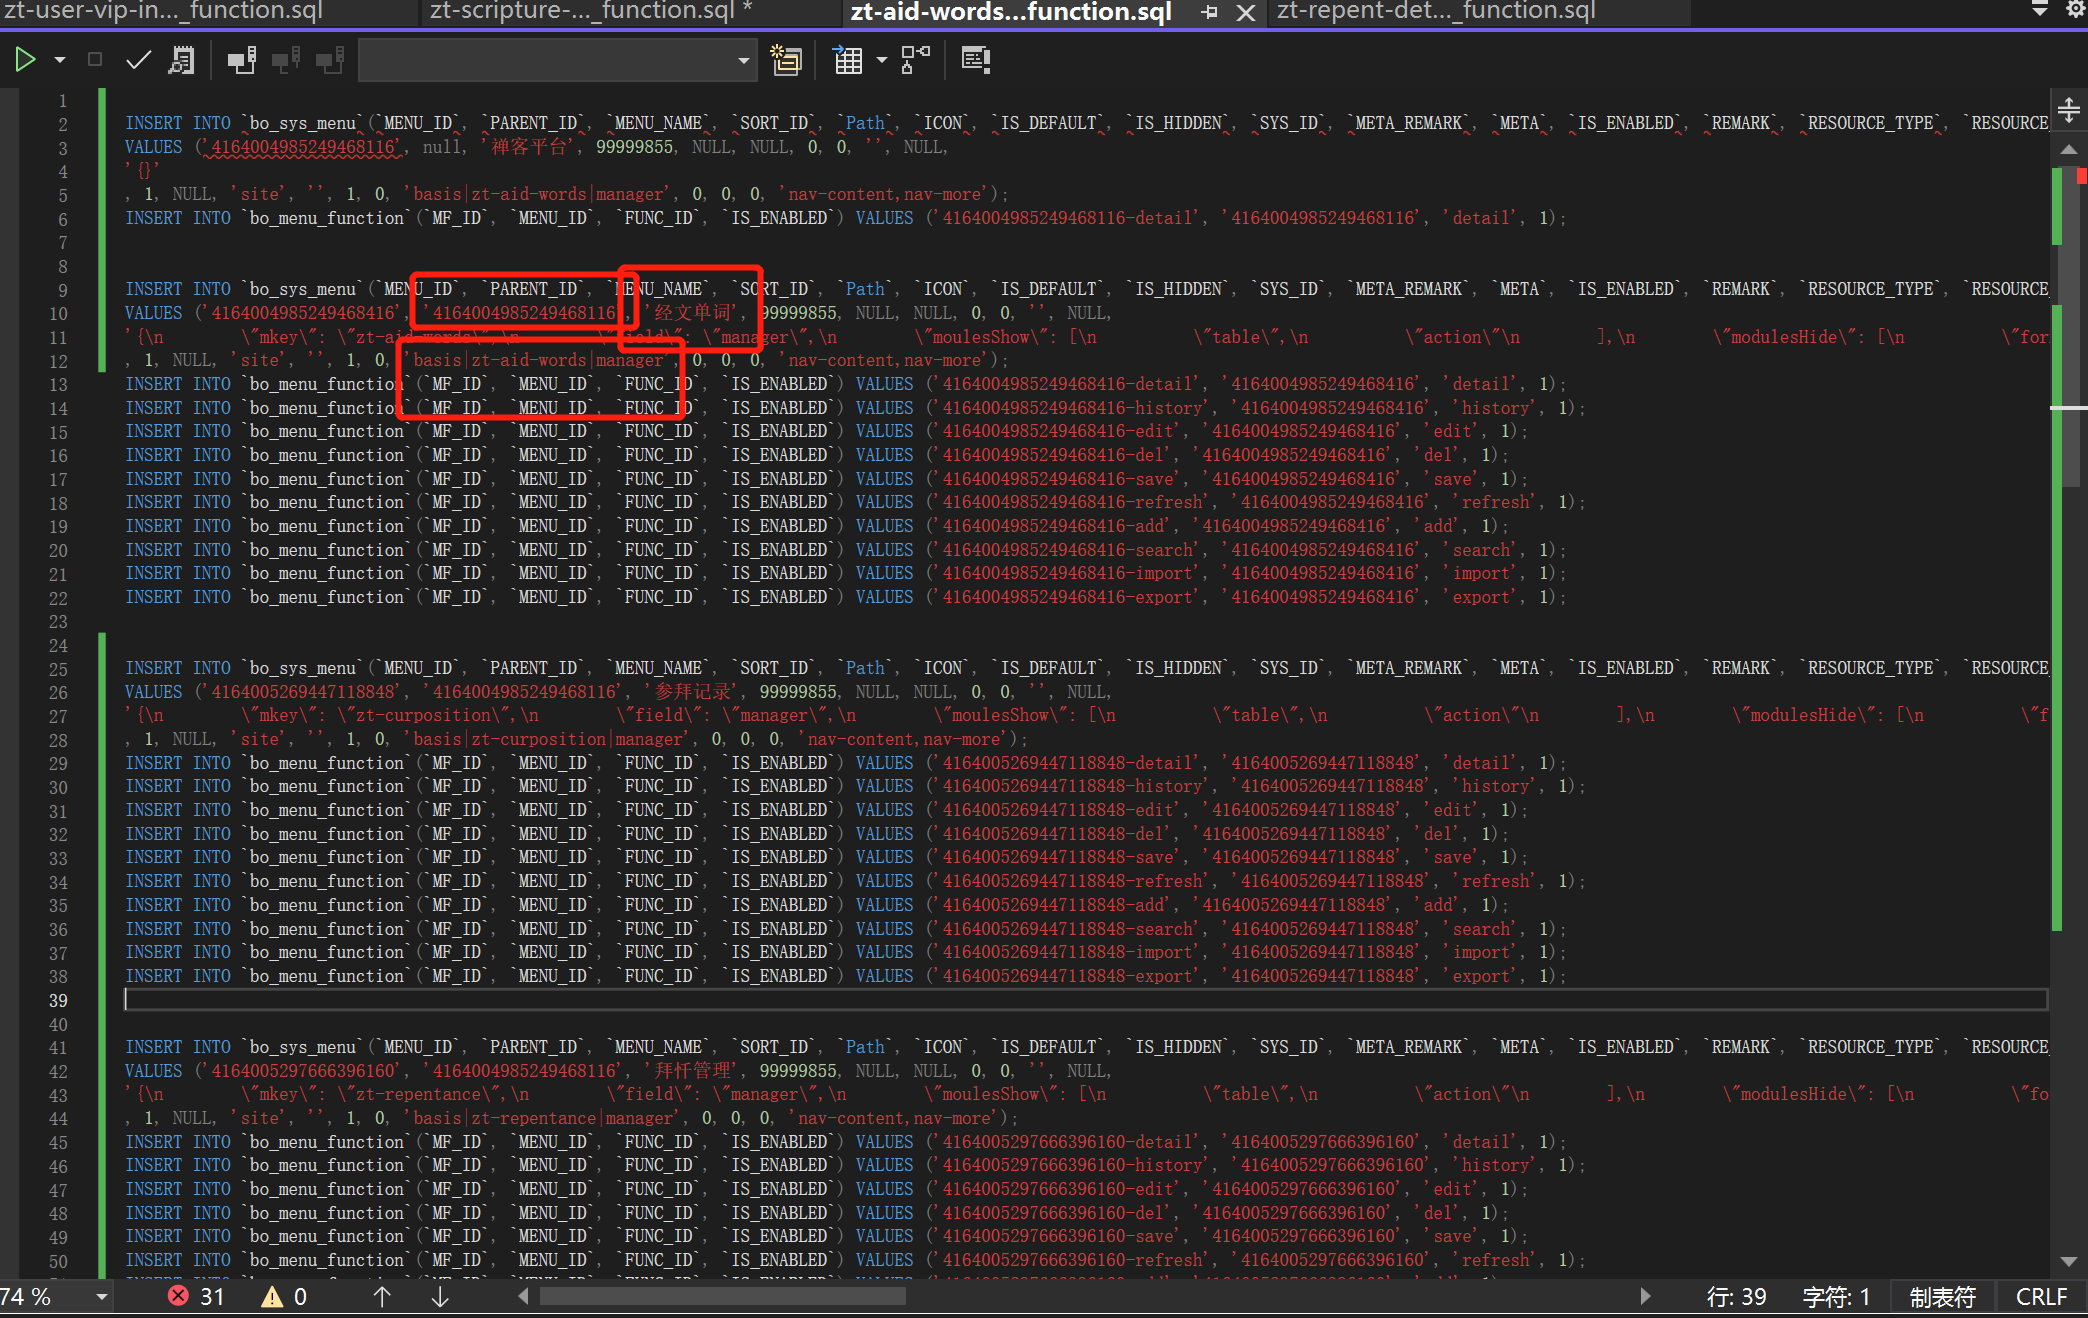Click the horizontal scrollbar thumb
This screenshot has height=1318, width=2088.
(722, 1296)
